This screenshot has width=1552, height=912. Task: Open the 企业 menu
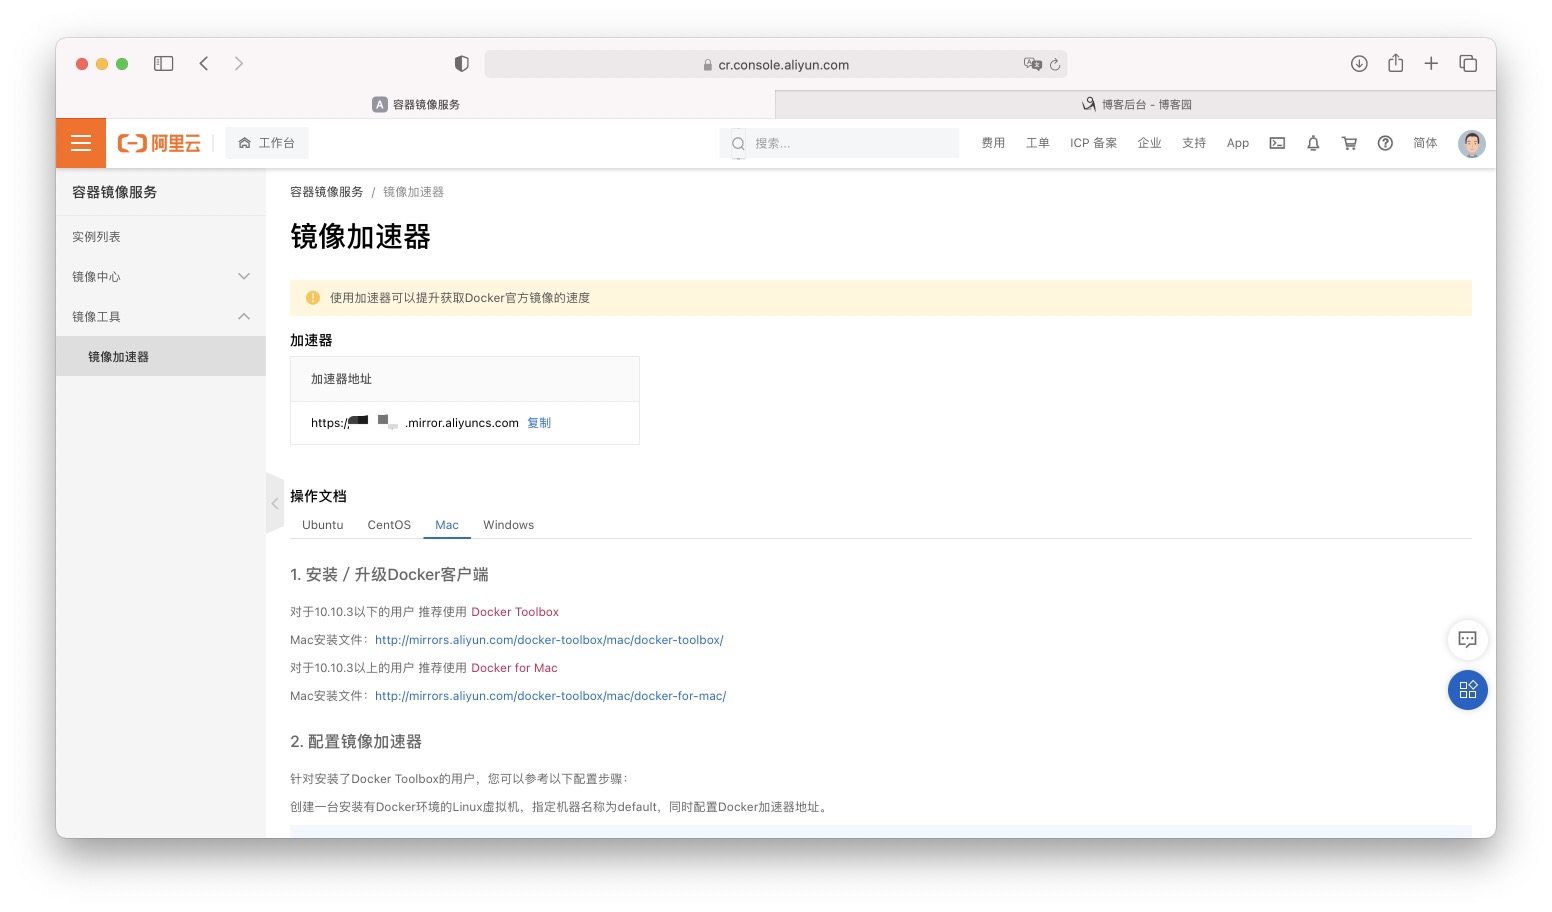click(x=1149, y=143)
